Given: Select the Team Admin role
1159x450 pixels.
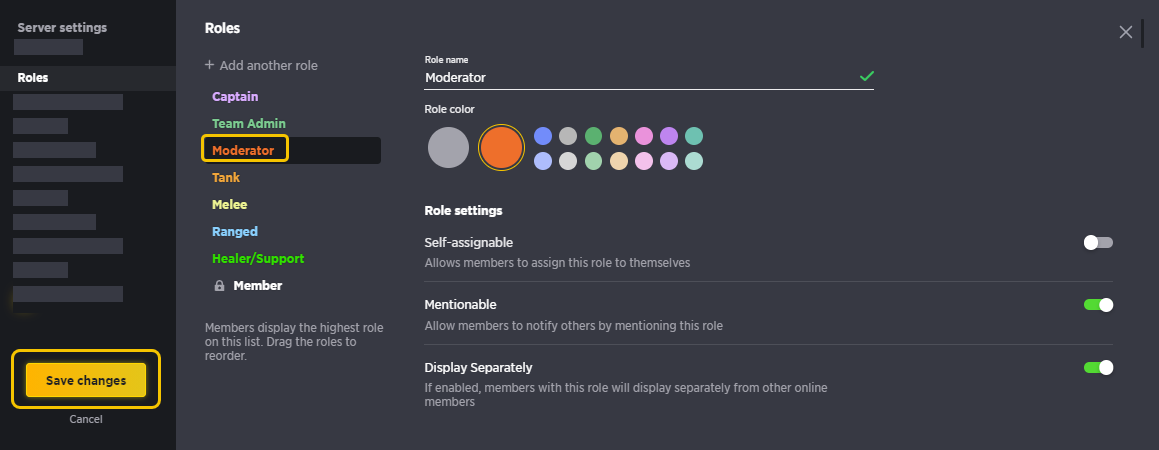Looking at the screenshot, I should click(248, 123).
